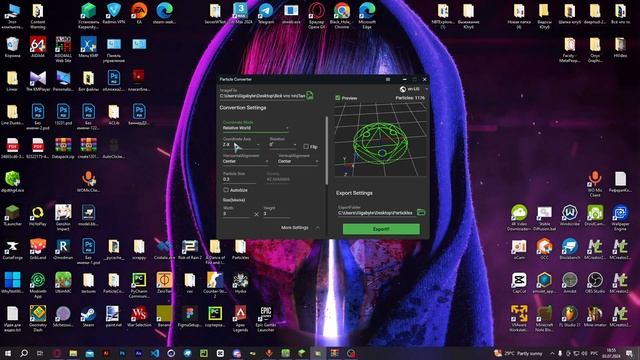Click the conversion settings vertical scrollbar
The width and height of the screenshot is (640, 360).
pyautogui.click(x=326, y=150)
